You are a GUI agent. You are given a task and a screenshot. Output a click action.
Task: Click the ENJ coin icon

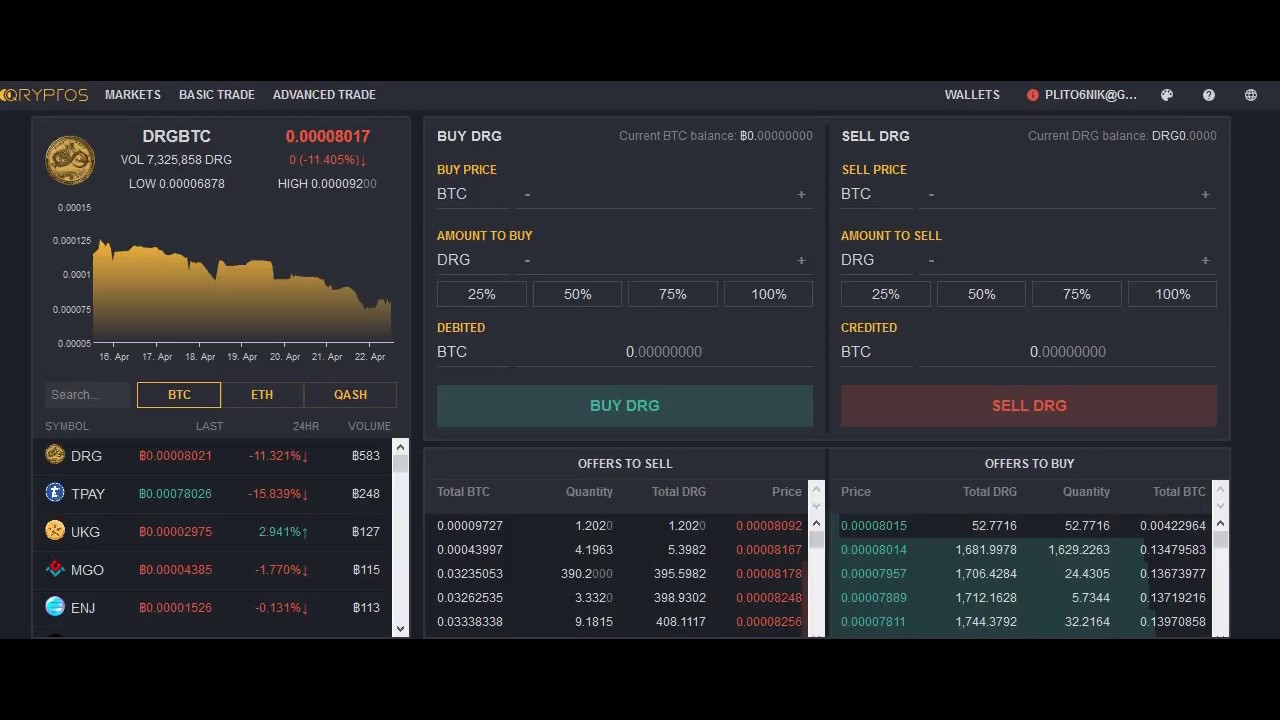[55, 607]
